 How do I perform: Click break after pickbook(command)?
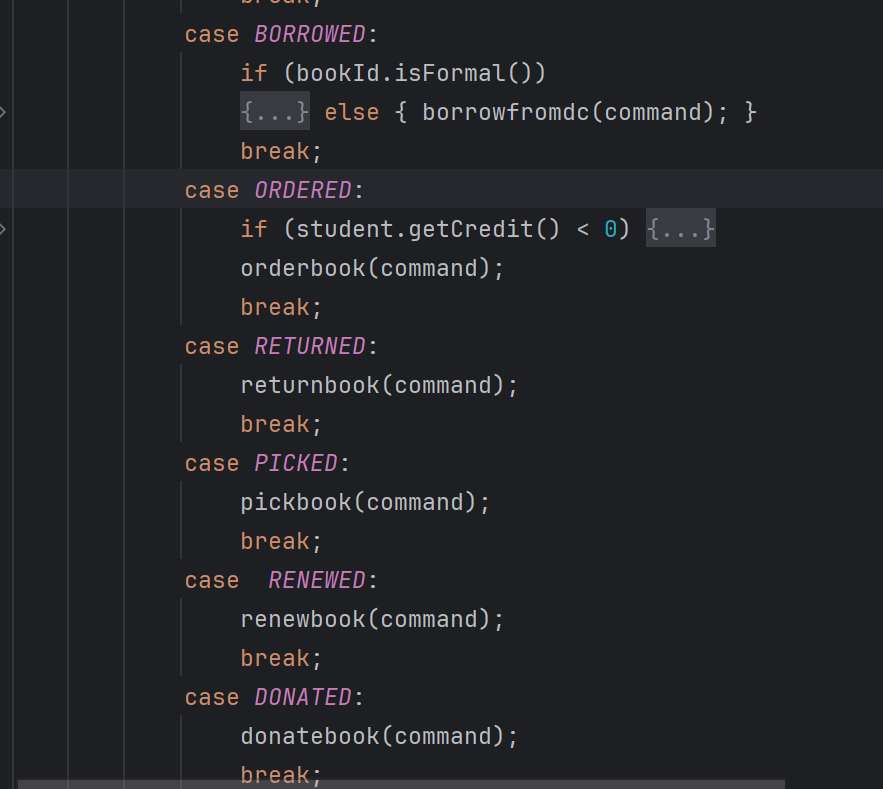tap(275, 541)
